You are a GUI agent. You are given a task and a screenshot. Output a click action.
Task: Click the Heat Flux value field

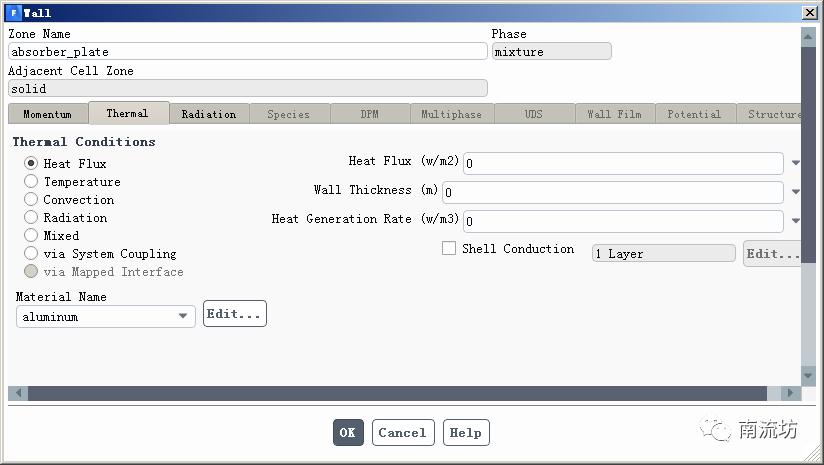(x=623, y=163)
